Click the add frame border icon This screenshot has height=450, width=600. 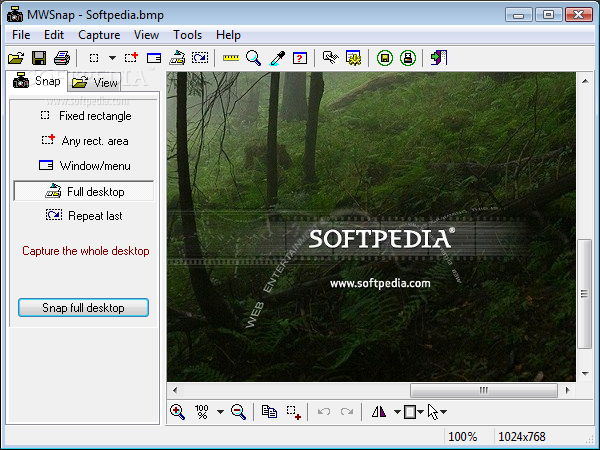410,412
